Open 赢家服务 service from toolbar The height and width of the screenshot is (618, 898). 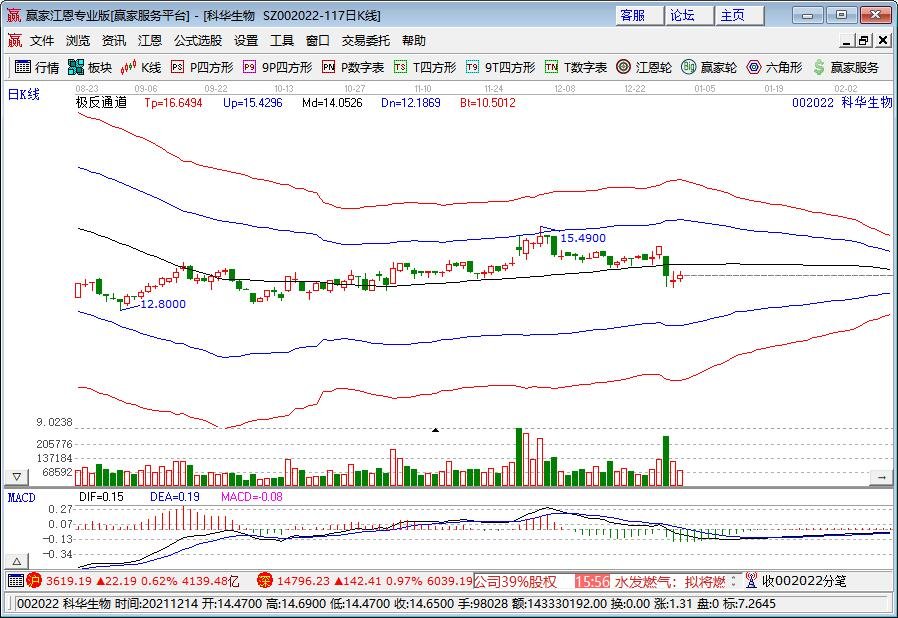846,68
